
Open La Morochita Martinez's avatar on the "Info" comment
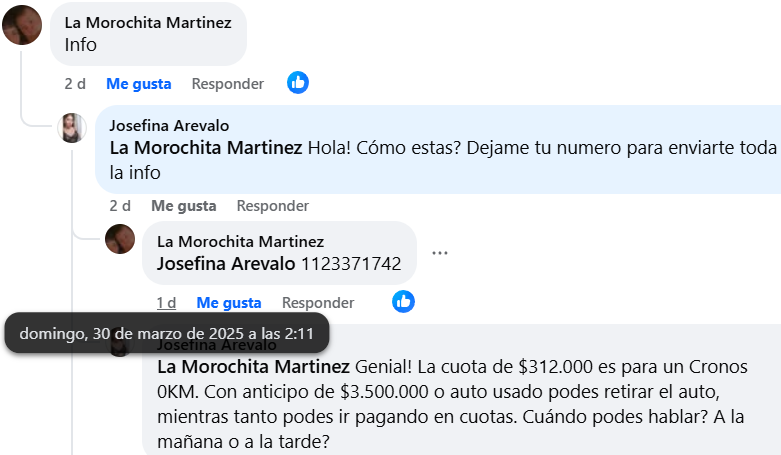[22, 25]
